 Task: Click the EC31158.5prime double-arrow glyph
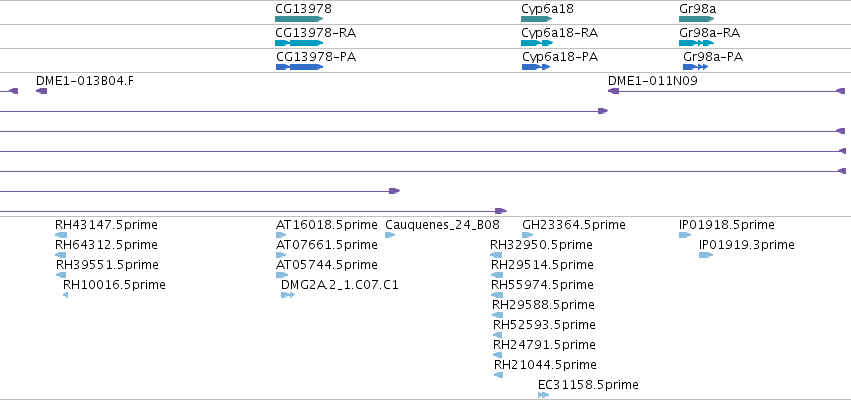pyautogui.click(x=544, y=395)
